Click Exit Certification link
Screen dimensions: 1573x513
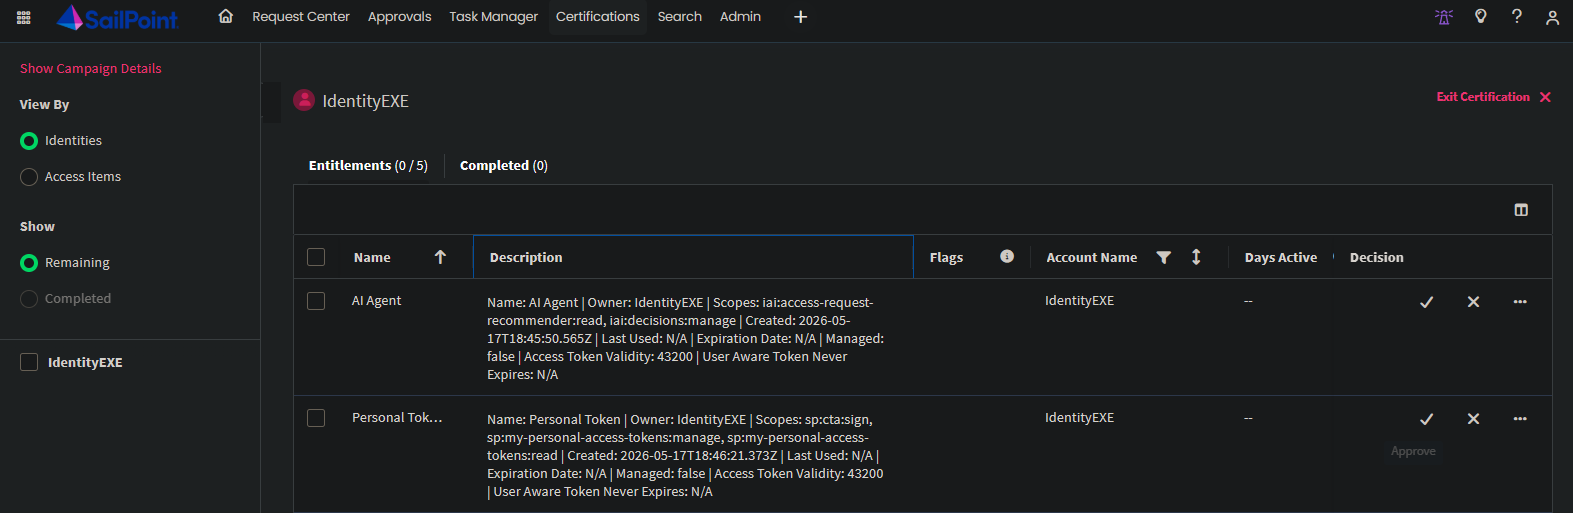pos(1483,97)
